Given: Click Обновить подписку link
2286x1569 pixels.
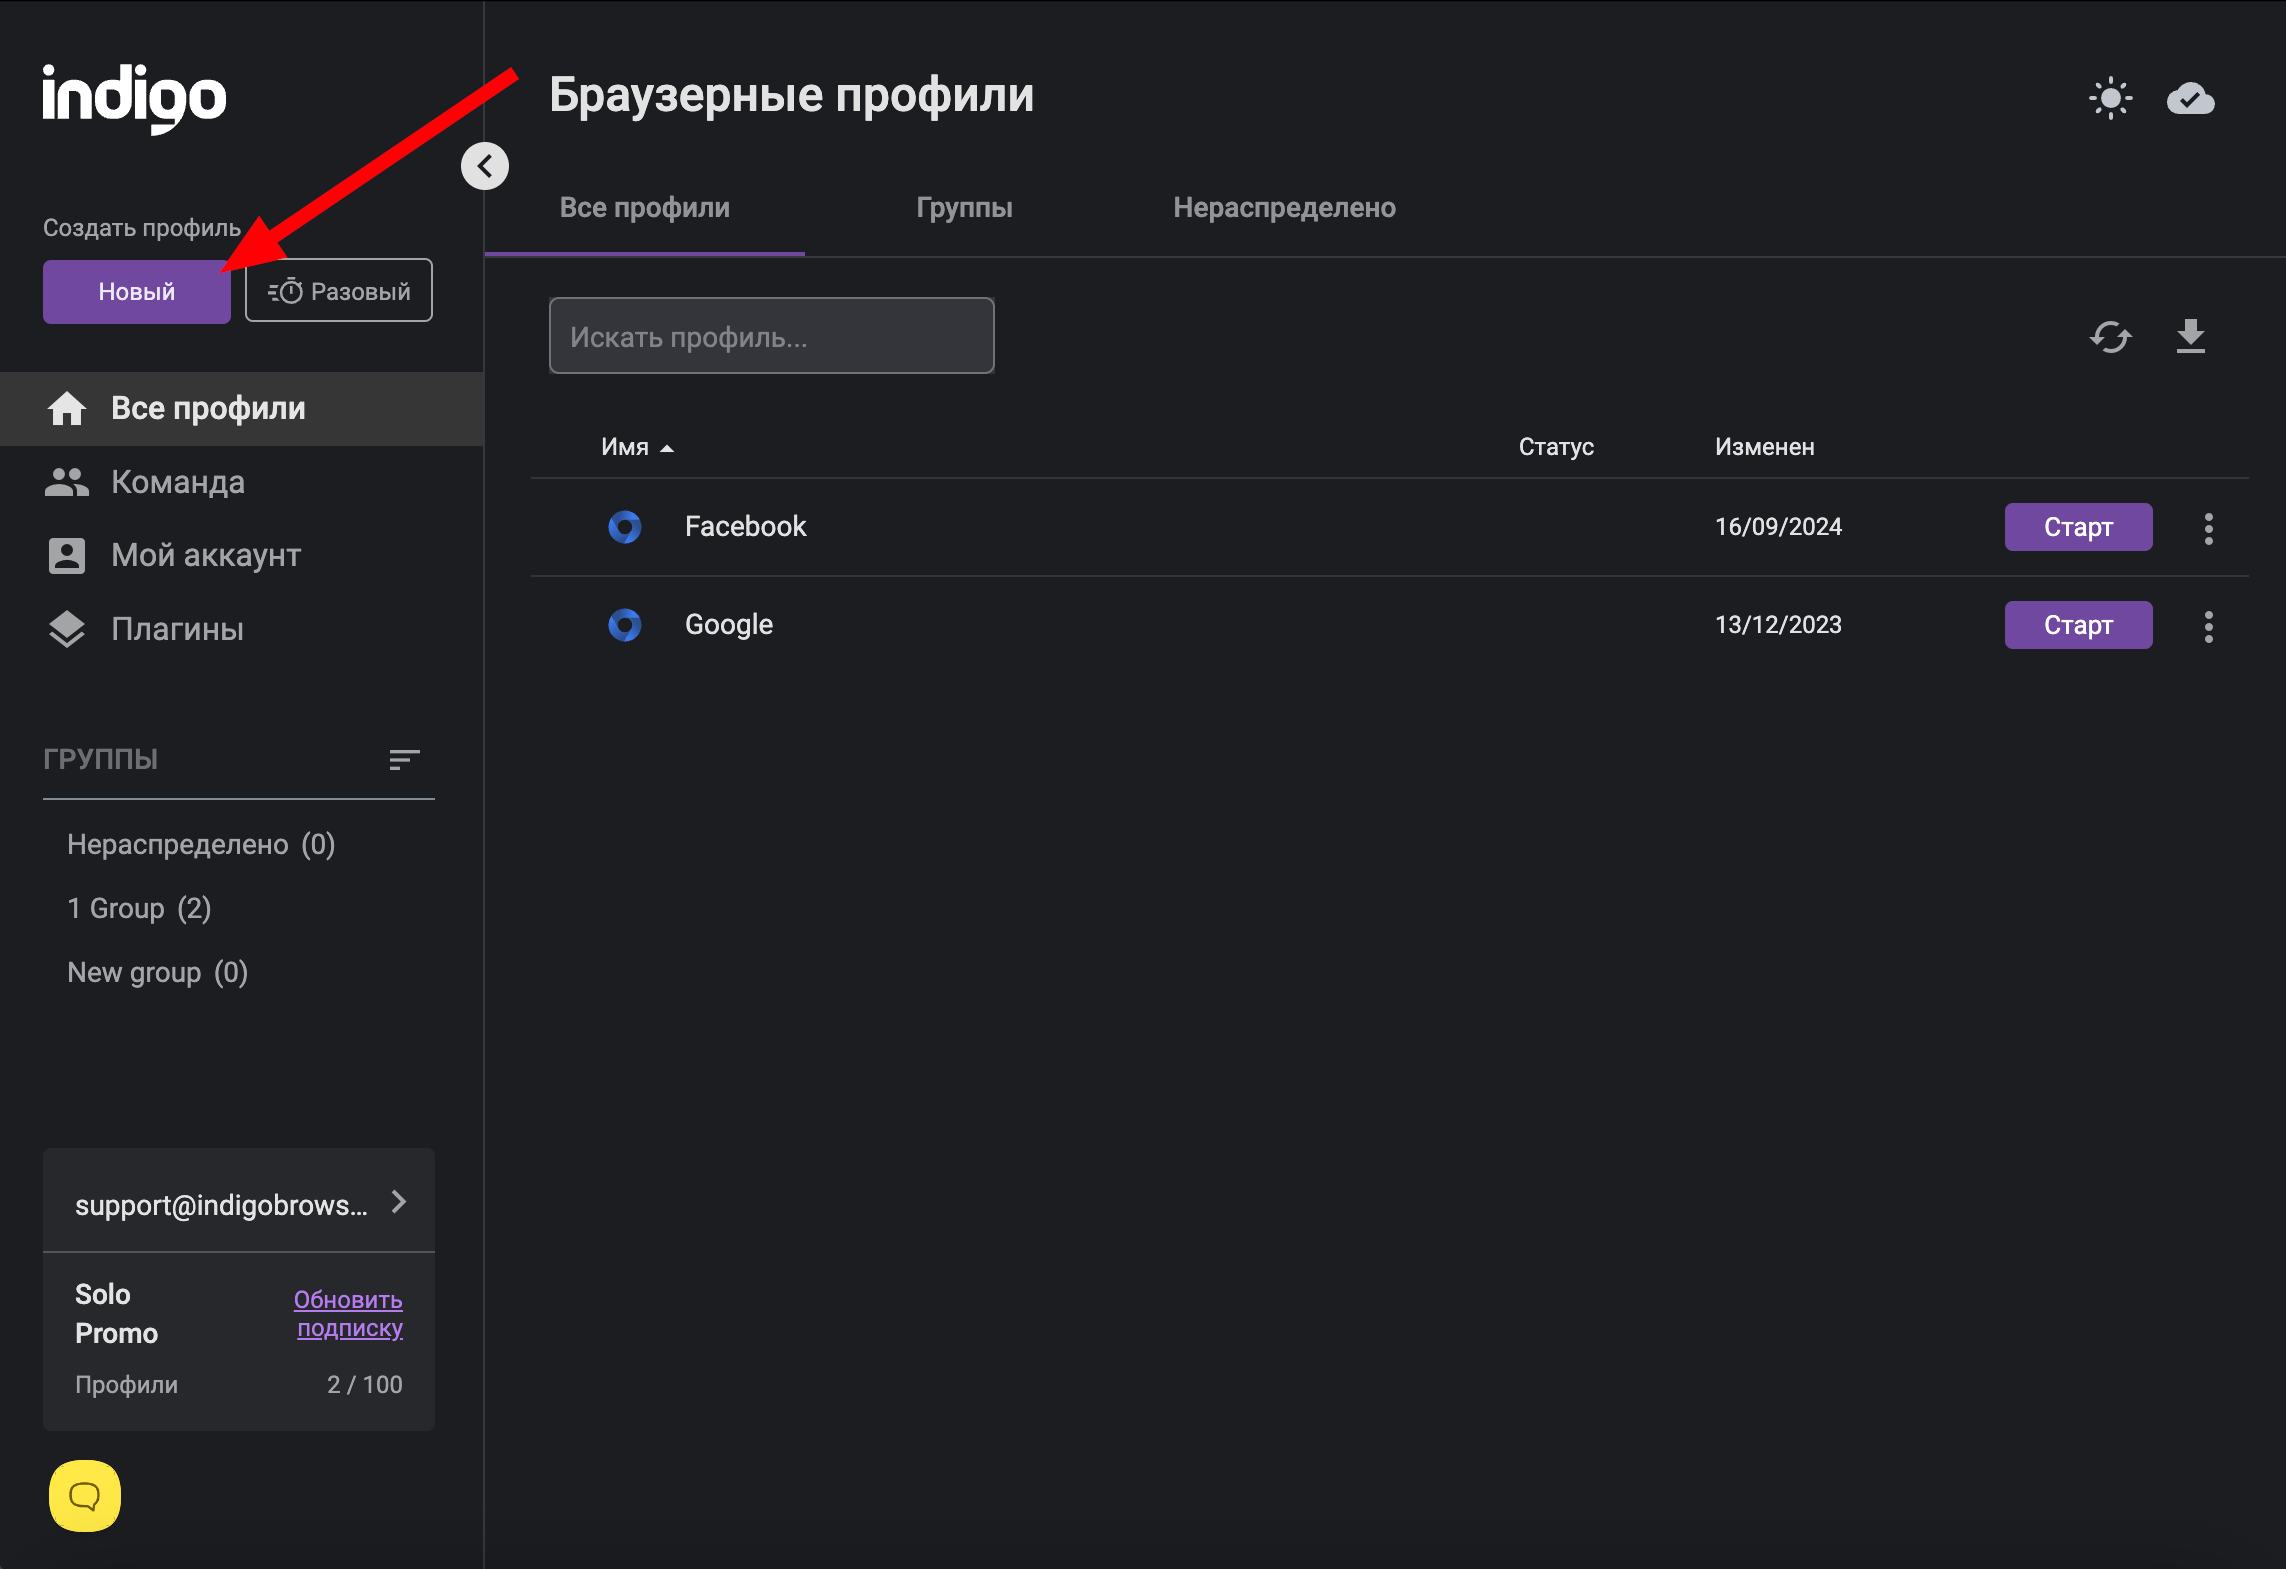Looking at the screenshot, I should coord(348,1313).
